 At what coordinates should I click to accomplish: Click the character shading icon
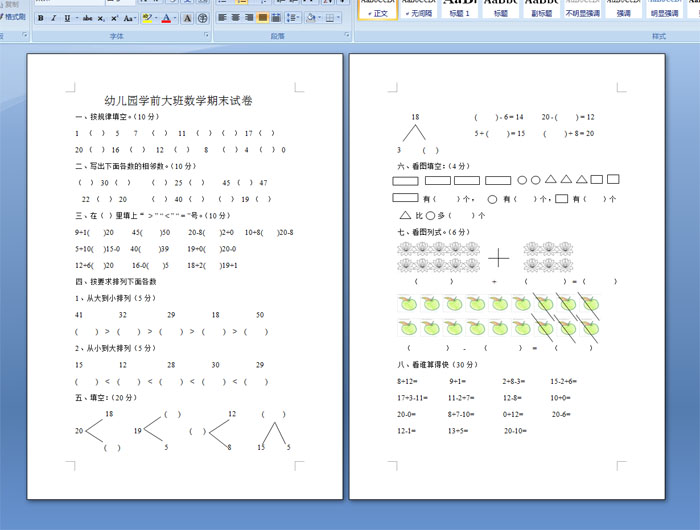click(x=188, y=18)
